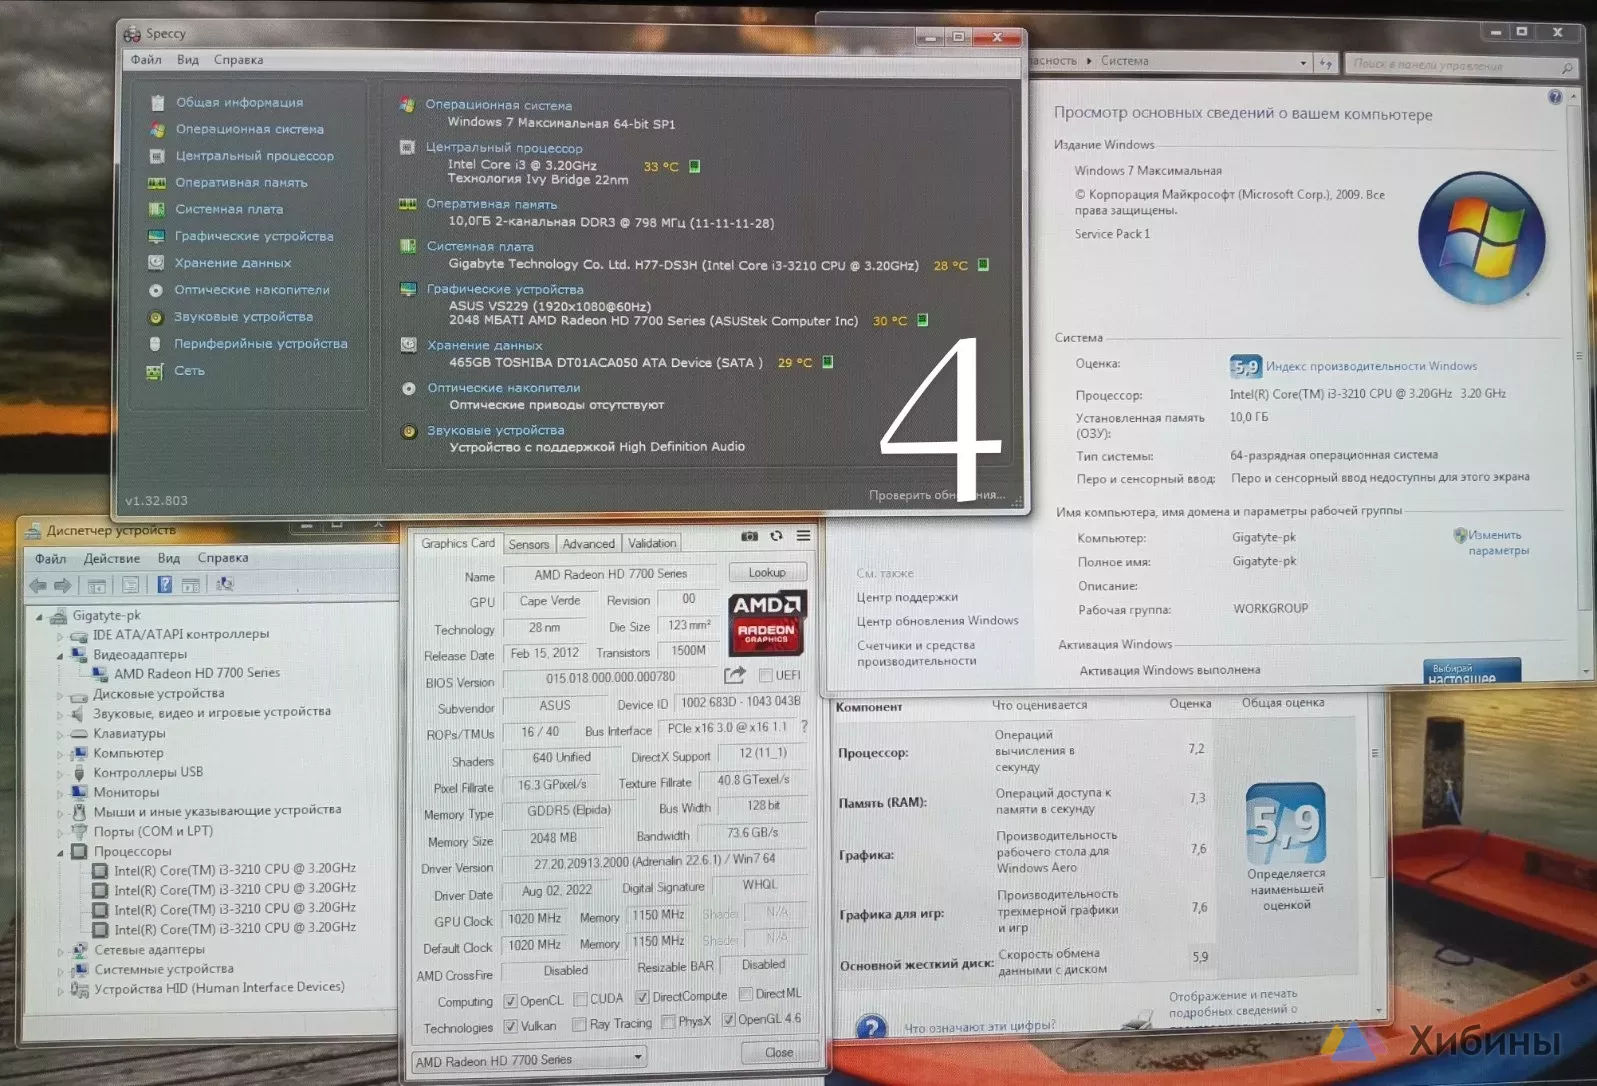Open GPU-Z hamburger menu
Viewport: 1597px width, 1086px height.
803,536
